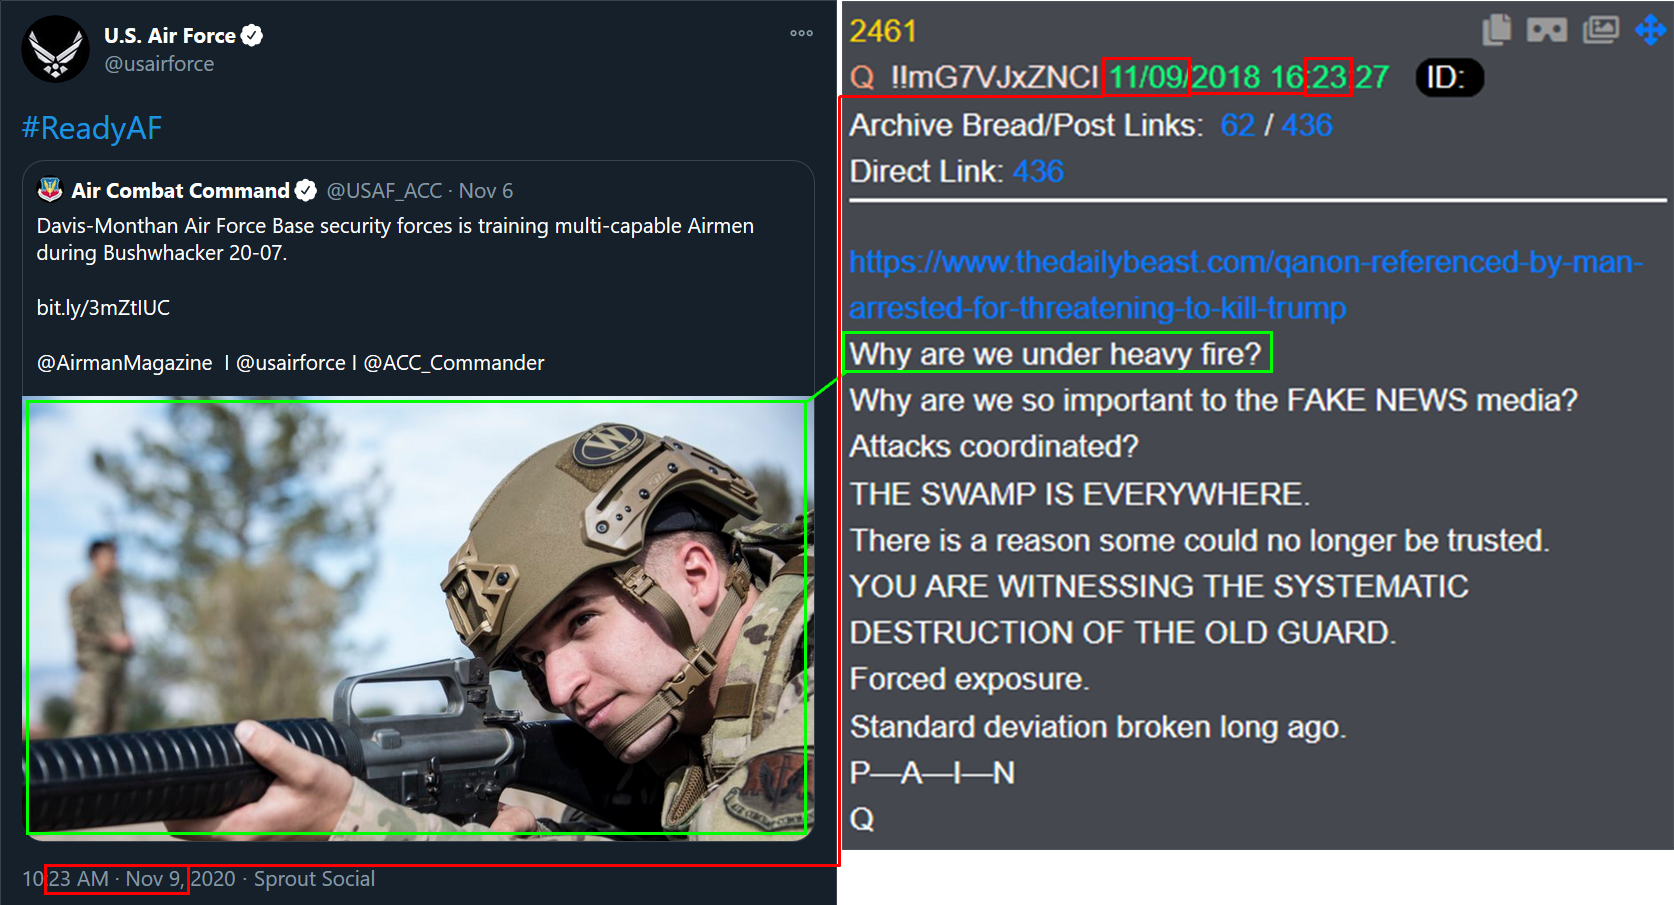1674x905 pixels.
Task: Open the #ReadyAF hashtag
Action: pos(92,128)
